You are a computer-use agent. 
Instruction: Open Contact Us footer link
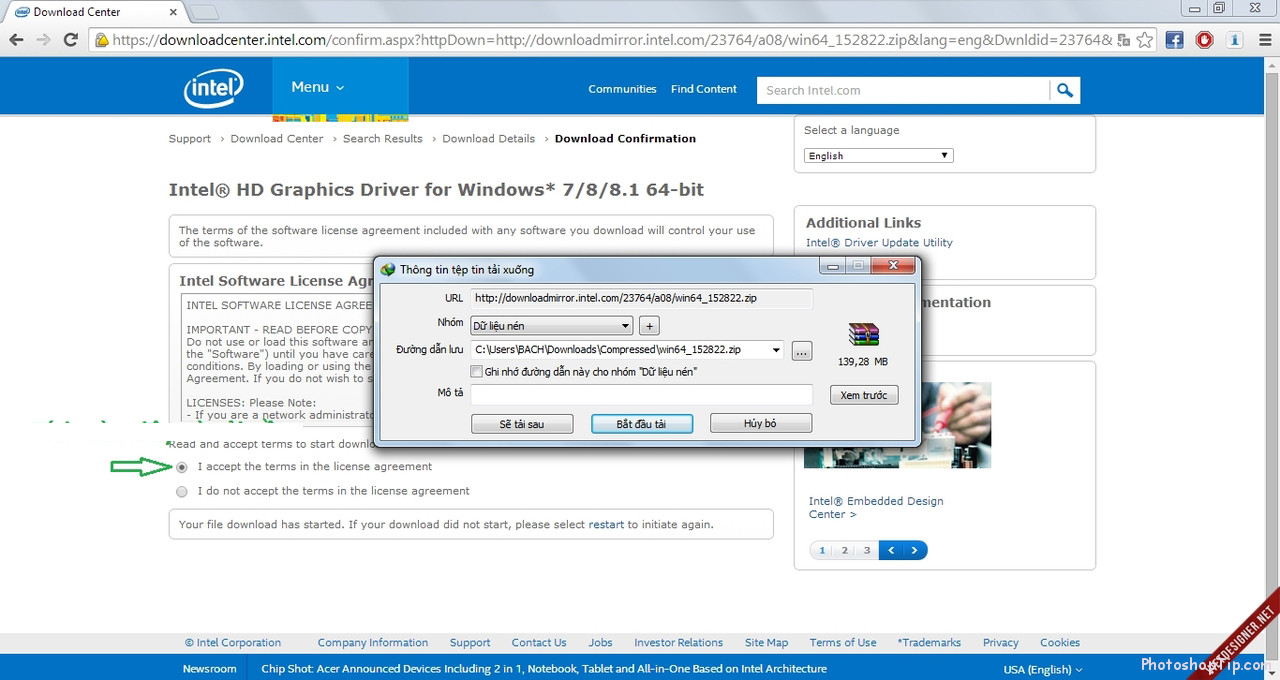[539, 643]
